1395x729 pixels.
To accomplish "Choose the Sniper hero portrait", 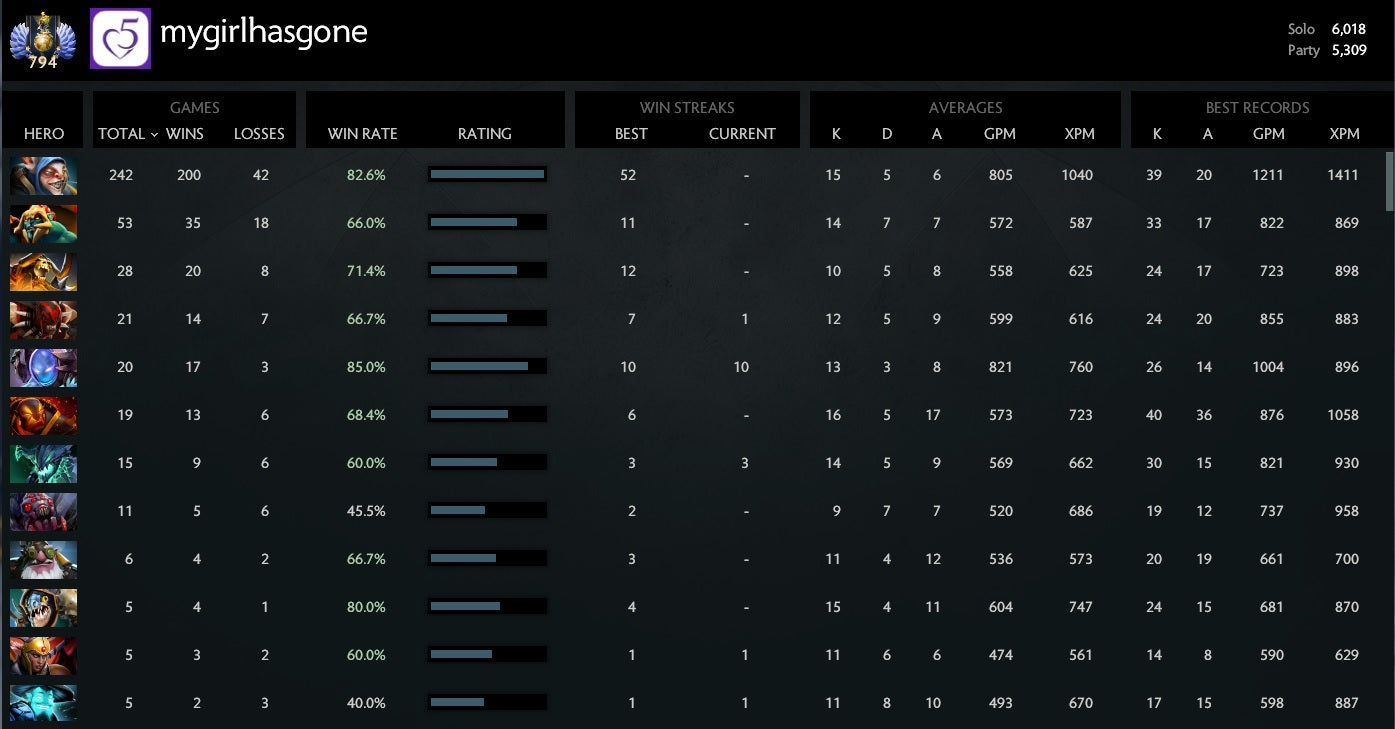I will click(x=43, y=559).
